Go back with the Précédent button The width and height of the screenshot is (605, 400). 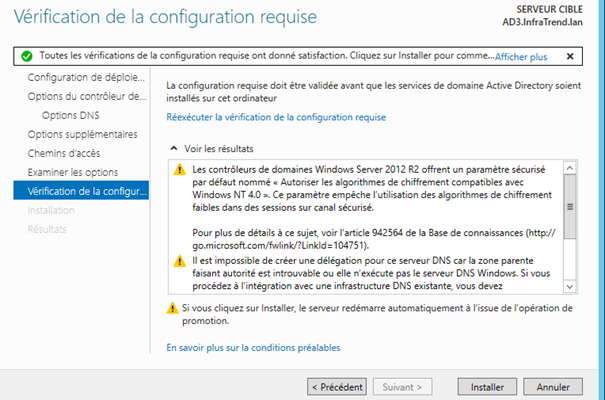[335, 385]
